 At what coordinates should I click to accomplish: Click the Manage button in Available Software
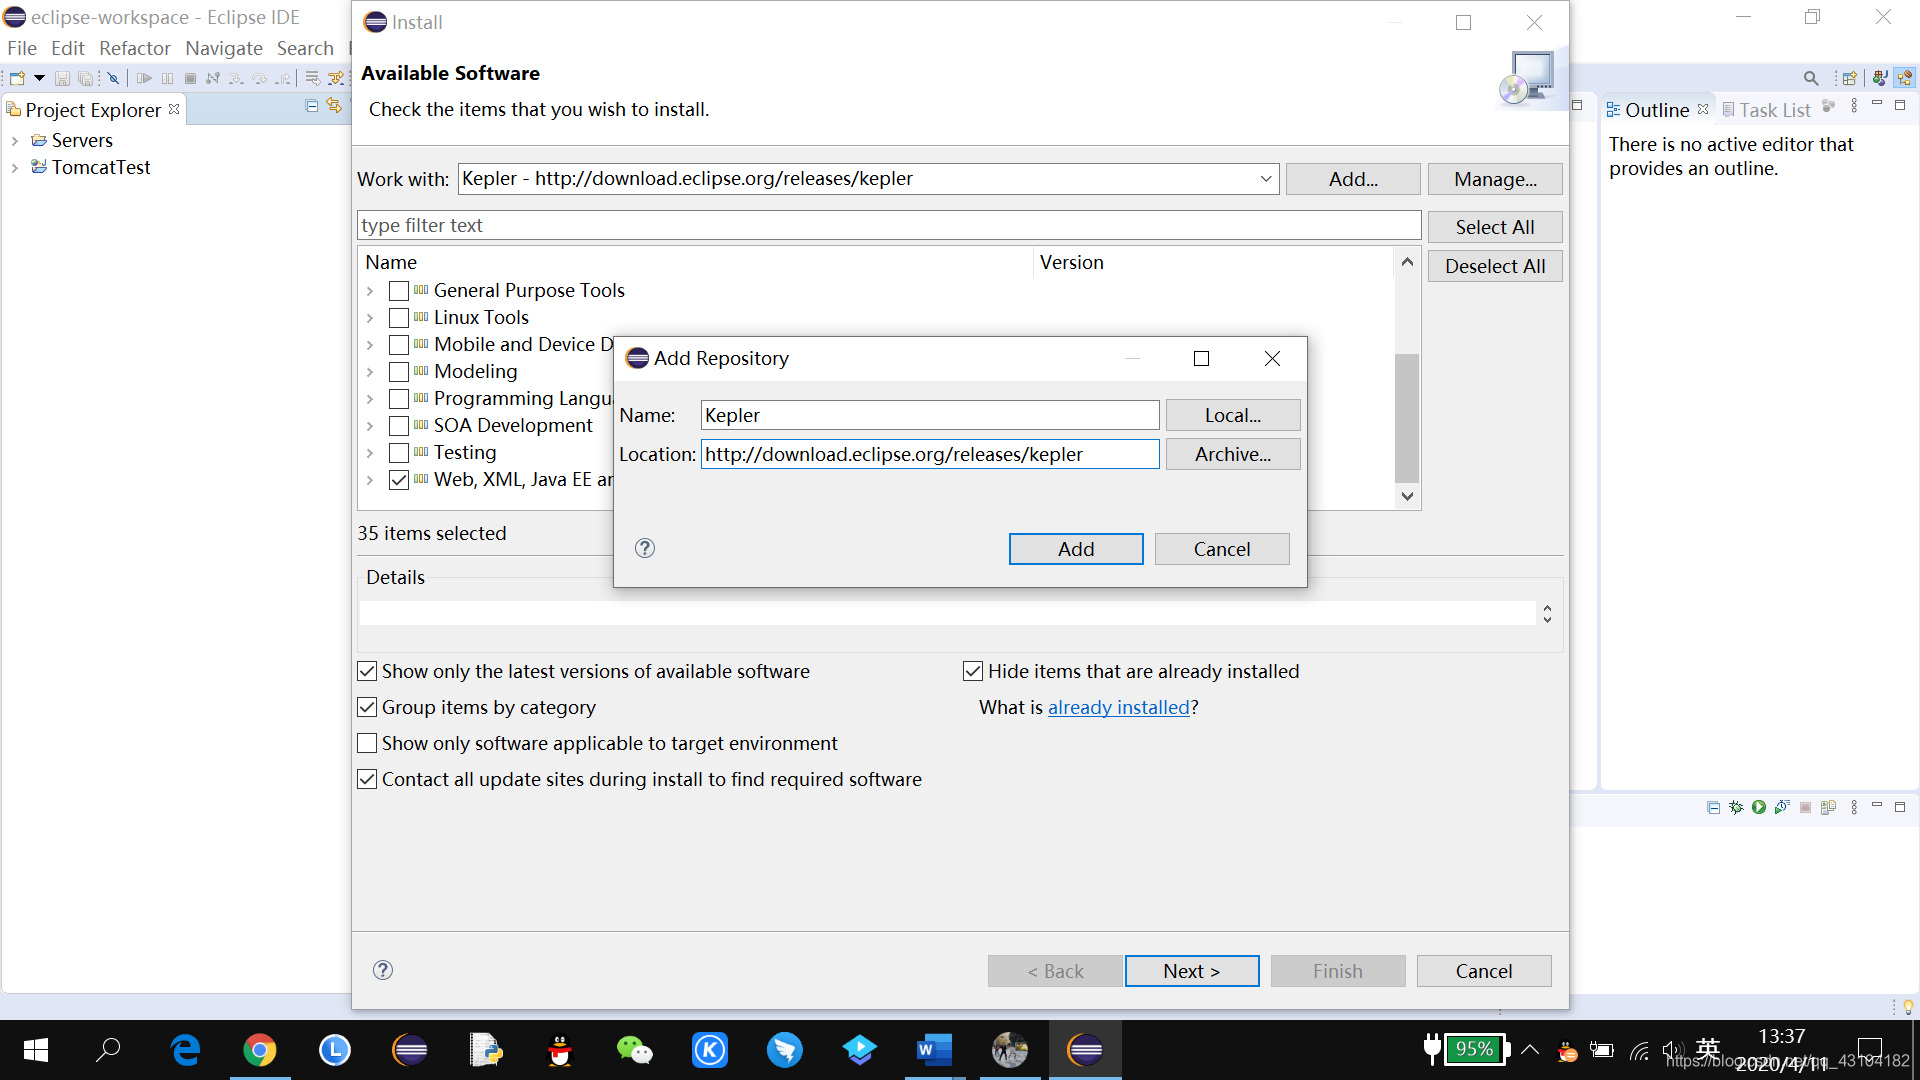[x=1494, y=179]
